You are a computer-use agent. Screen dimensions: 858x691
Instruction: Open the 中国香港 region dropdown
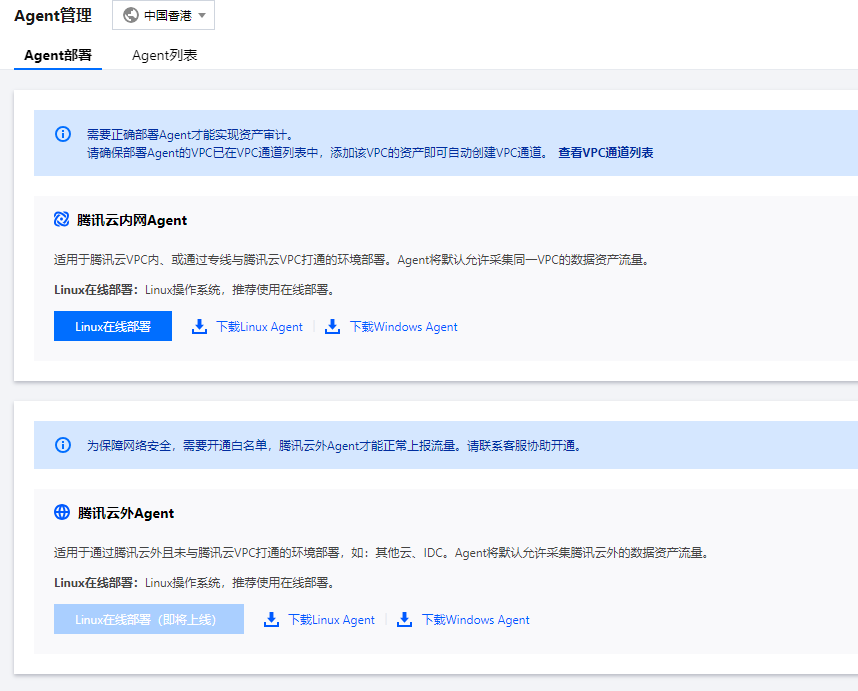tap(163, 15)
